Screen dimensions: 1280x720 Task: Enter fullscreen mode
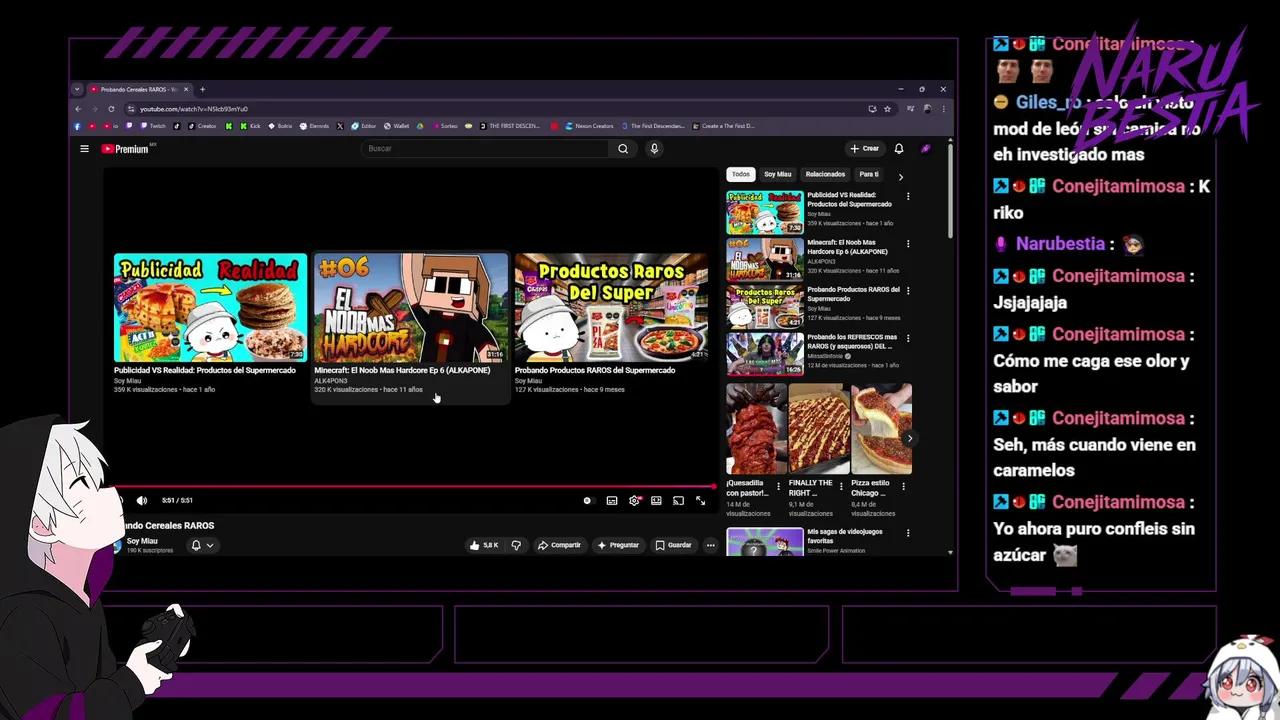pyautogui.click(x=700, y=500)
